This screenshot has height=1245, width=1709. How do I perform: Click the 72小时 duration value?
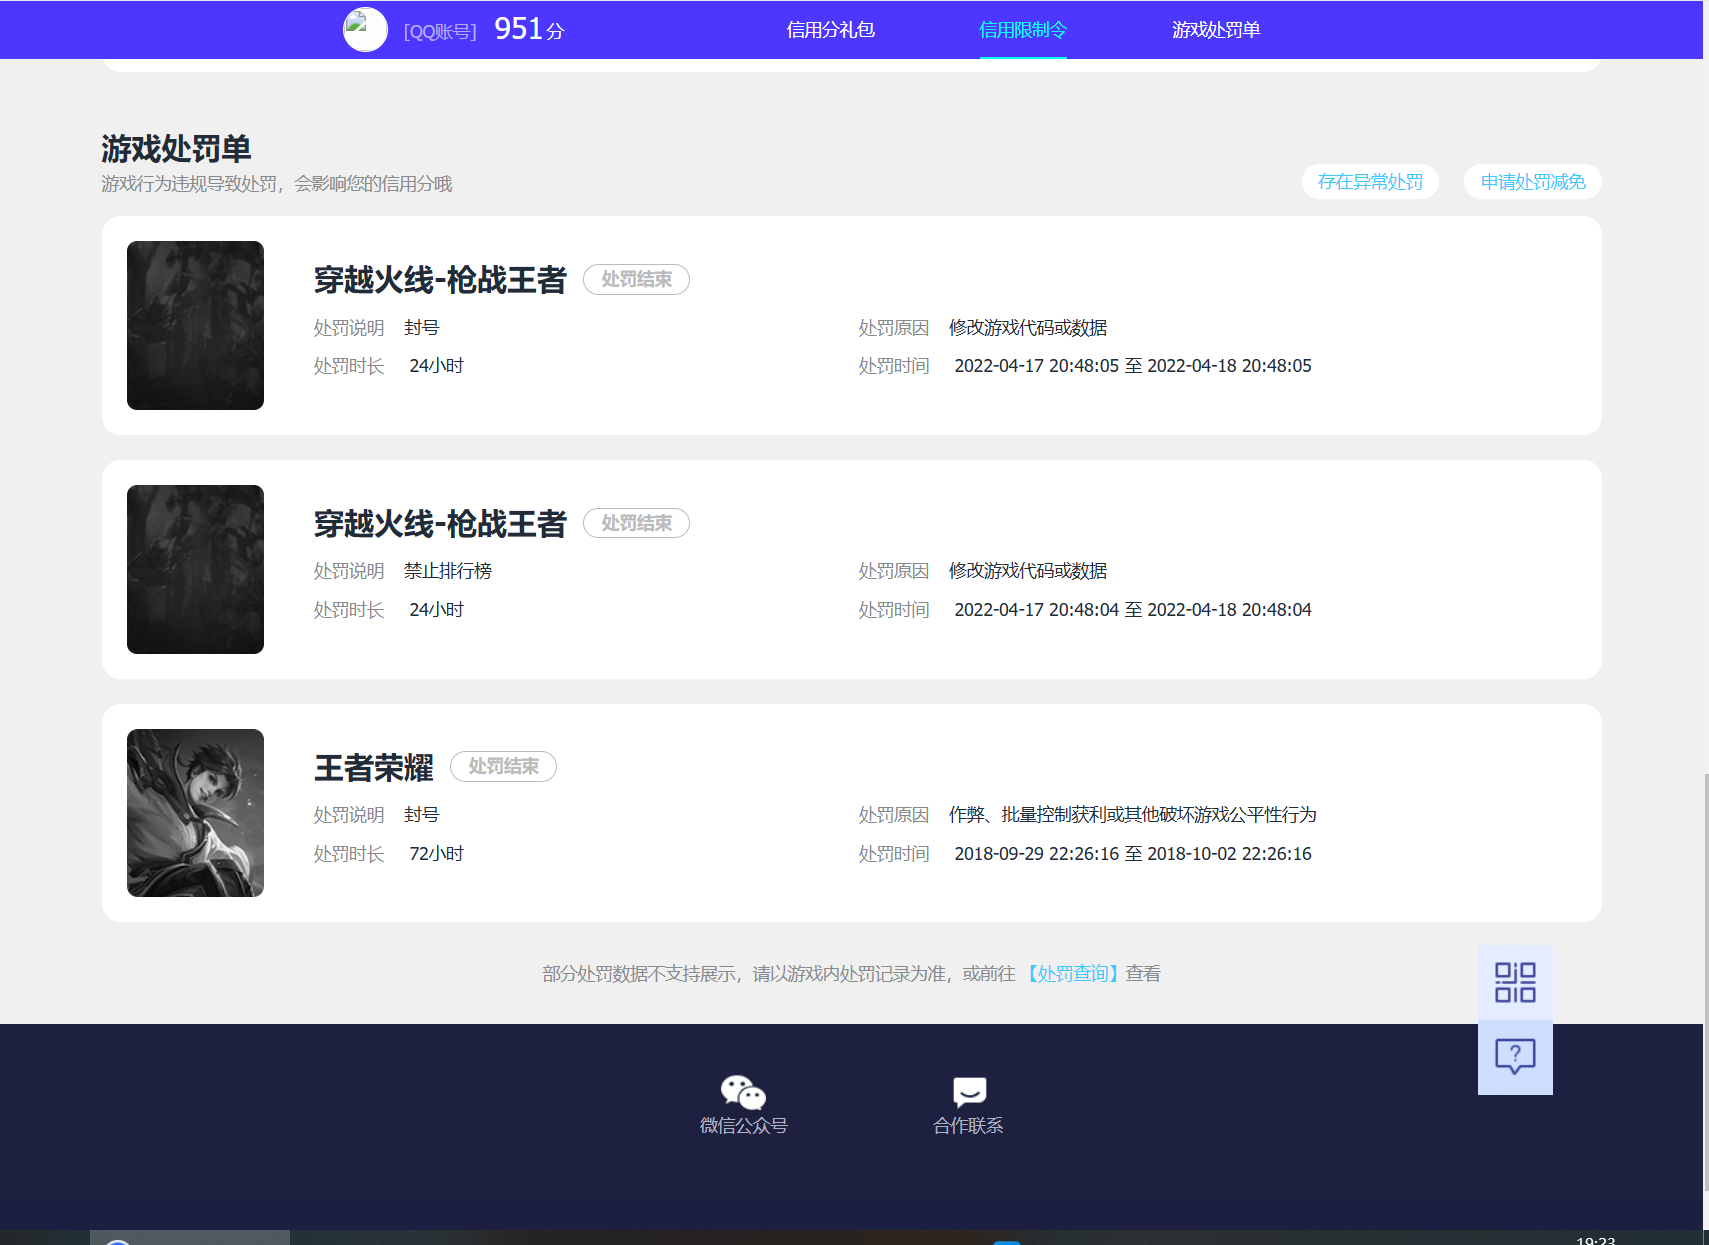[436, 854]
